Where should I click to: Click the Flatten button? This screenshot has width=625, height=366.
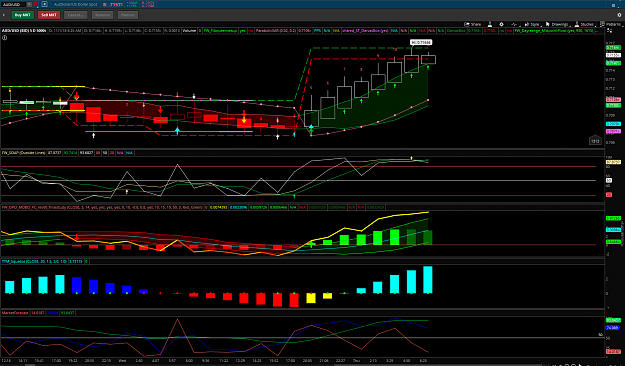128,15
